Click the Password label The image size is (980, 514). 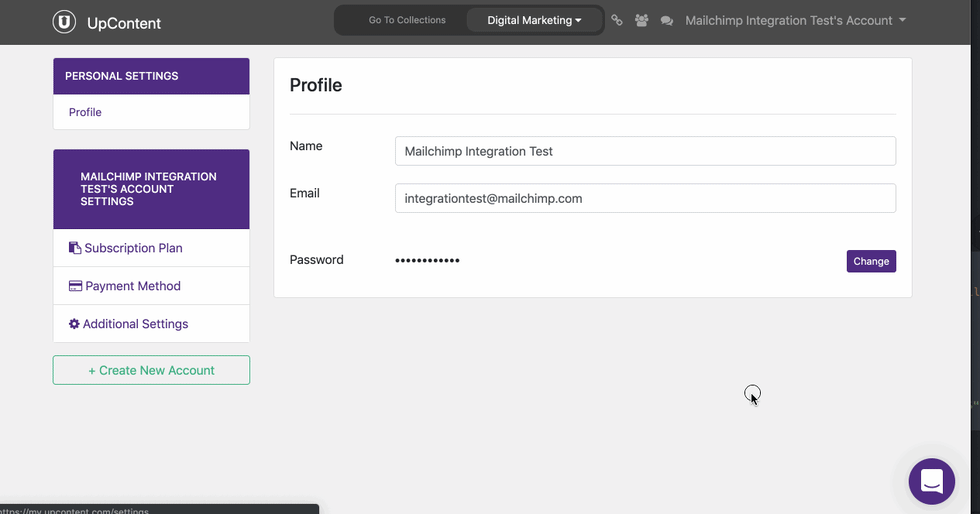[x=316, y=260]
